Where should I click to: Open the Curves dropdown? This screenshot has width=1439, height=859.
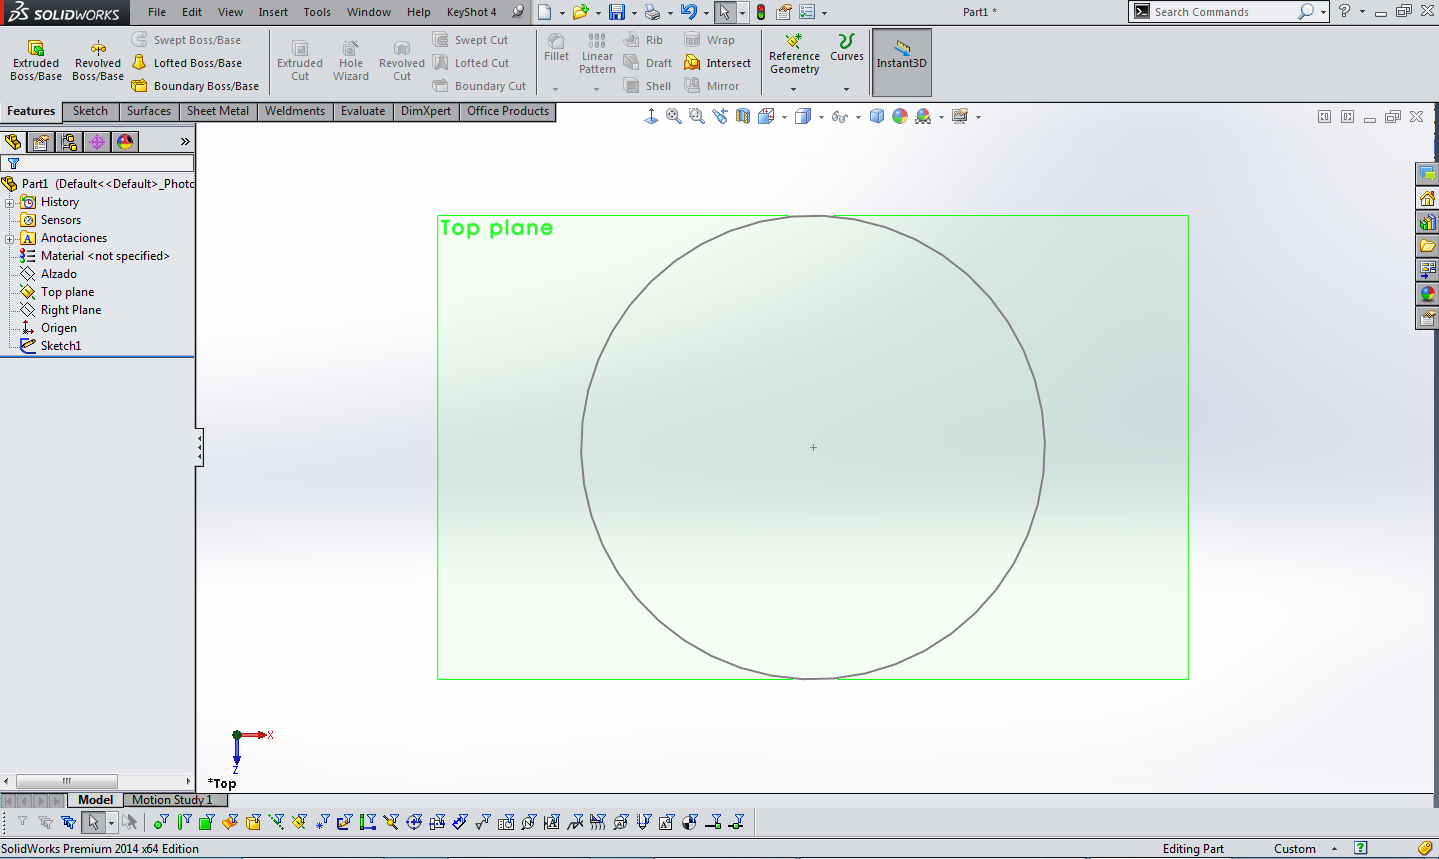click(x=846, y=89)
